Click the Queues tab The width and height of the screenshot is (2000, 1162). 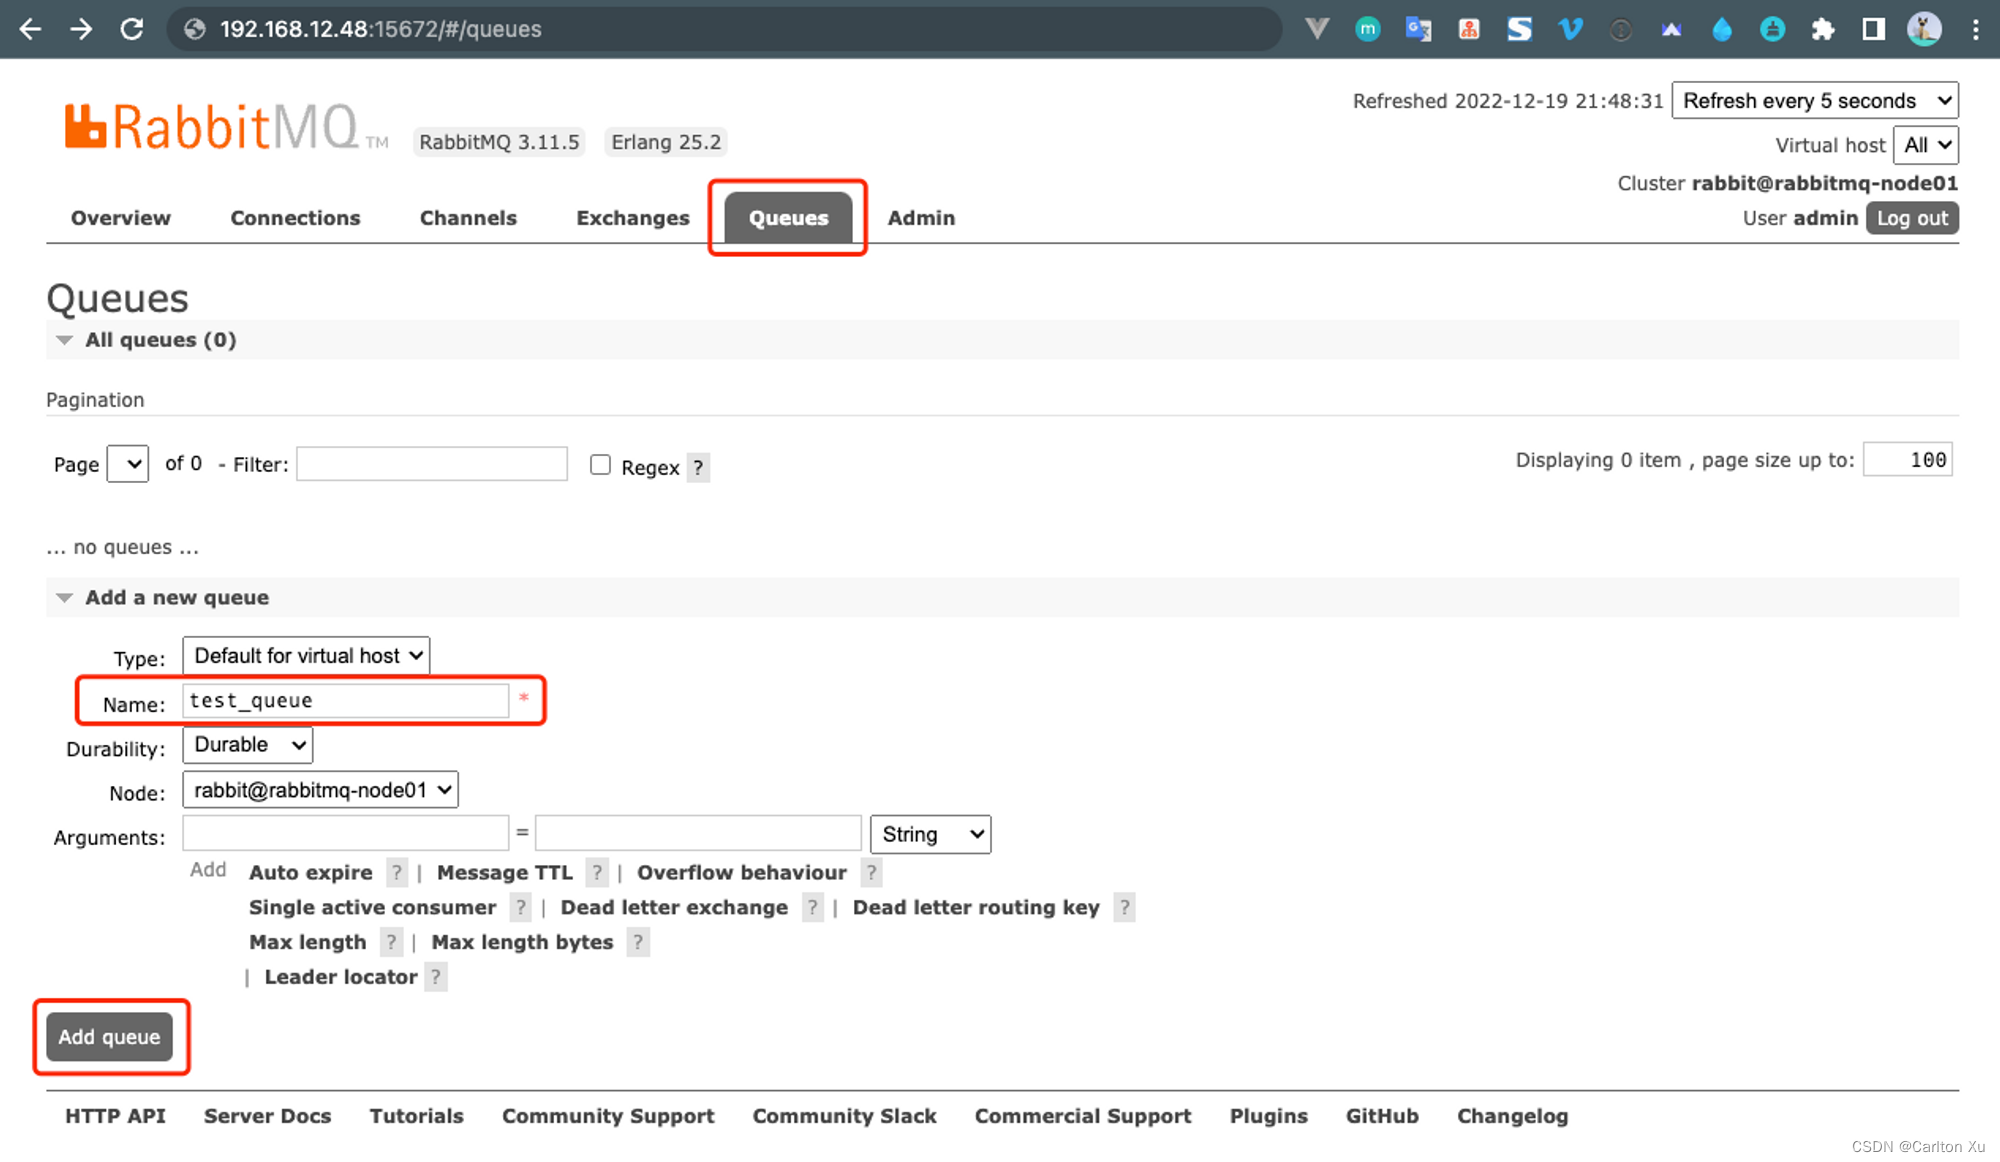(x=786, y=219)
